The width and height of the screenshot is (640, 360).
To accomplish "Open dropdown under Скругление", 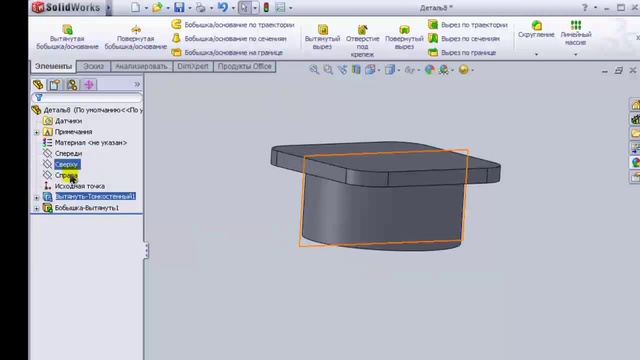I will (536, 54).
